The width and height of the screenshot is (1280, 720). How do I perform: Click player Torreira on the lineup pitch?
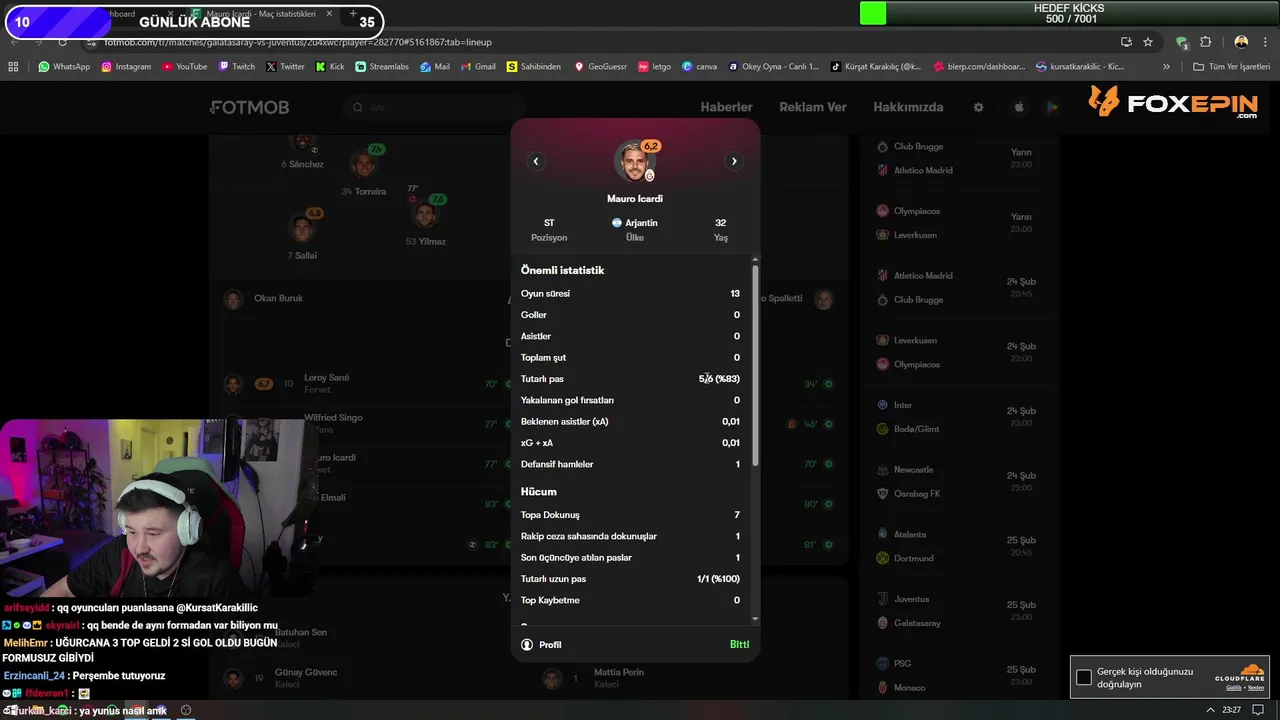(364, 171)
